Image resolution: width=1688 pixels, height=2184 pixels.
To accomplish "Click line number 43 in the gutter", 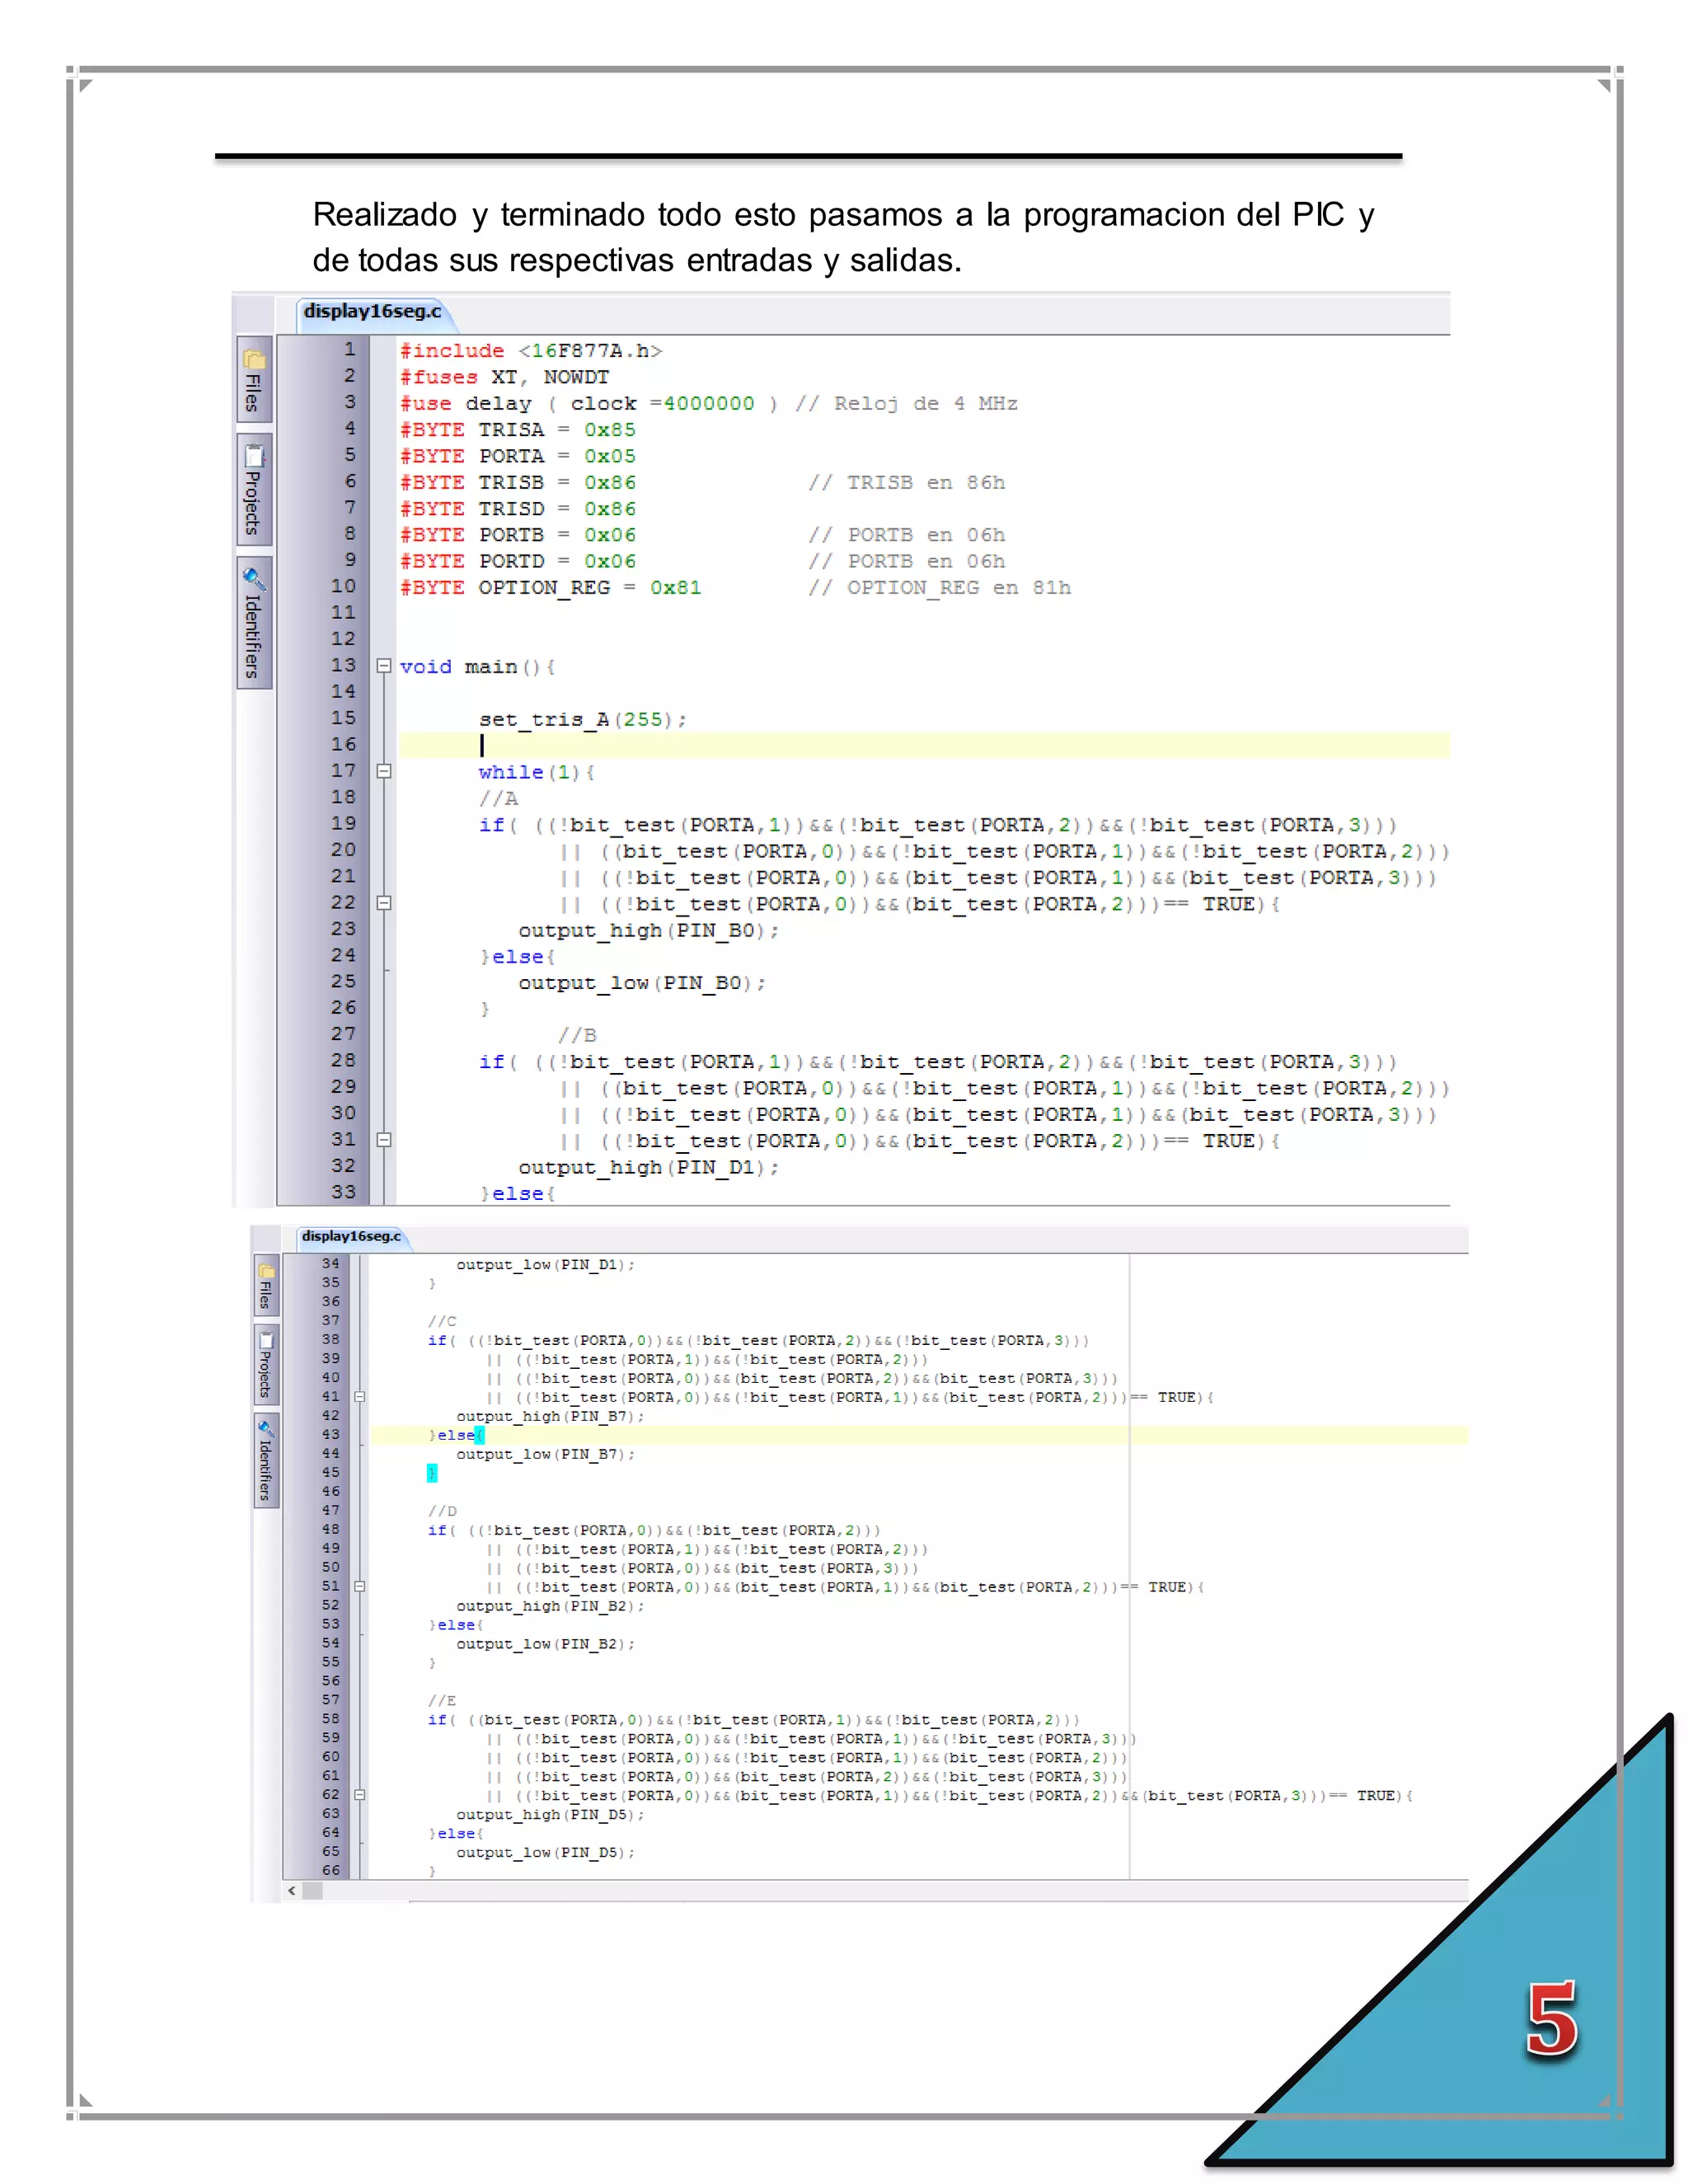I will point(330,1435).
